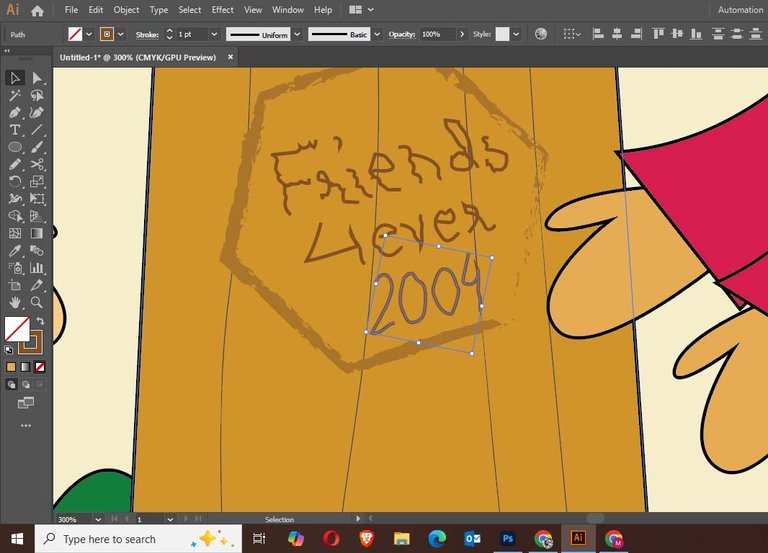The width and height of the screenshot is (768, 553).
Task: Open the Recolor Artwork wheel icon
Action: (541, 34)
